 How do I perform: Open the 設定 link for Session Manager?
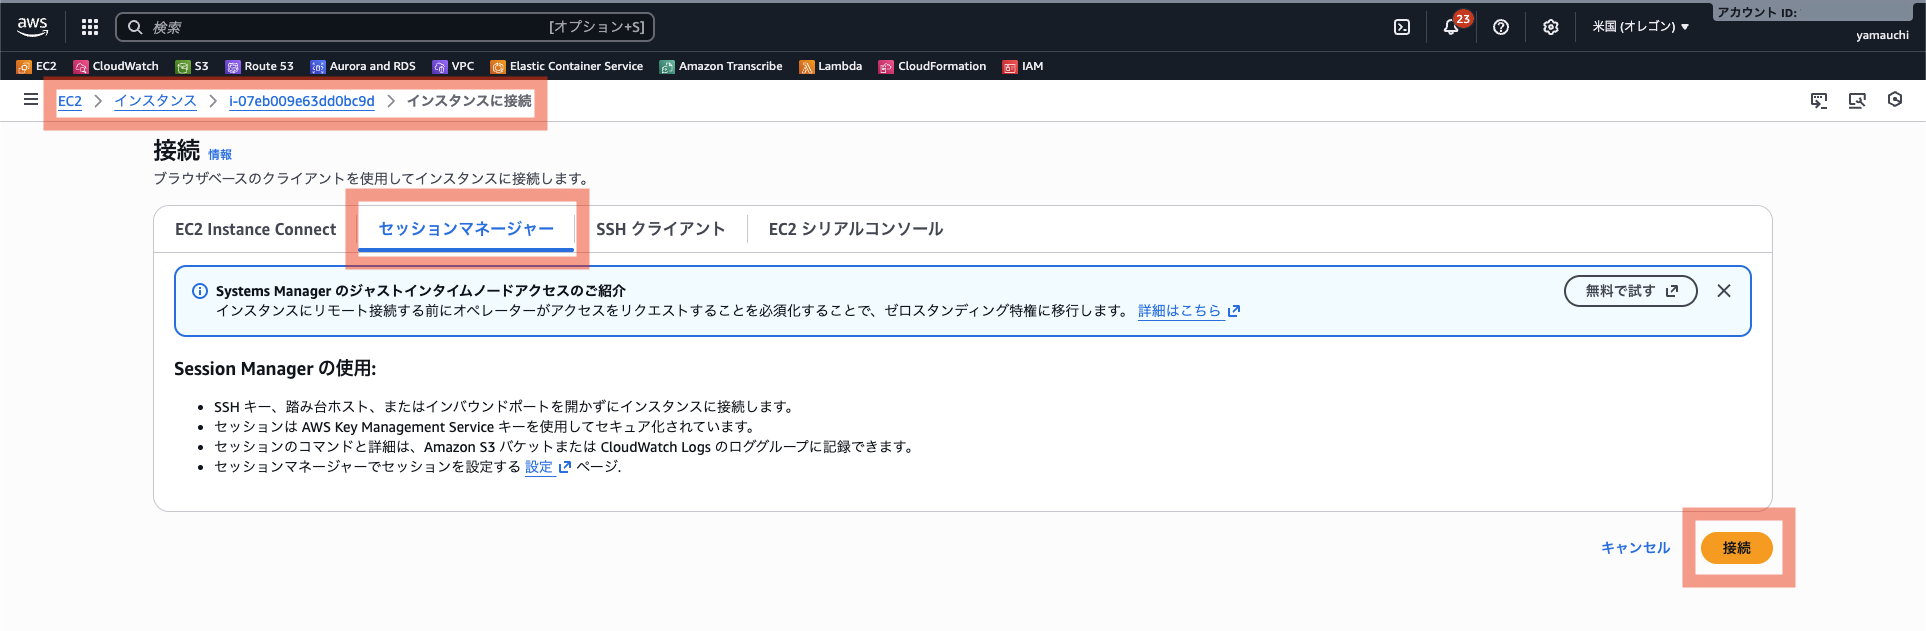(548, 467)
